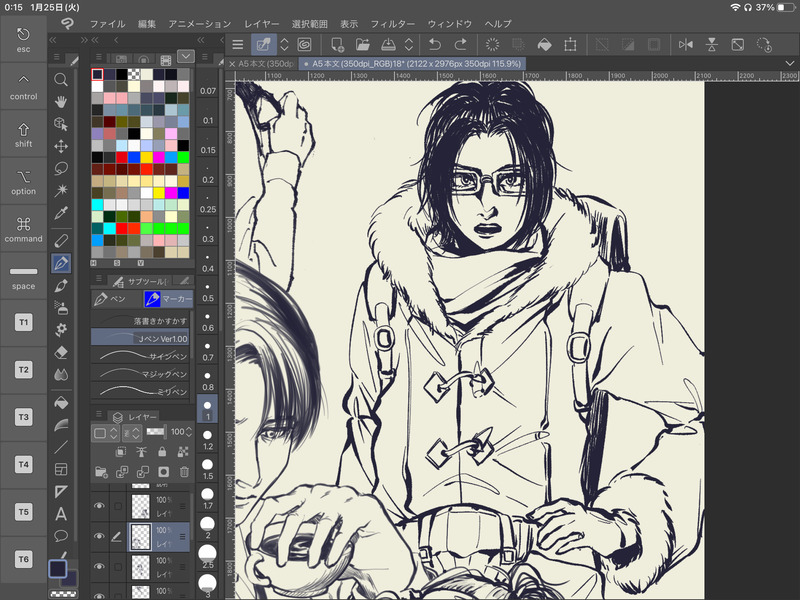Screen dimensions: 800x600
Task: Toggle Lock transparent pixels icon
Action: tap(183, 452)
